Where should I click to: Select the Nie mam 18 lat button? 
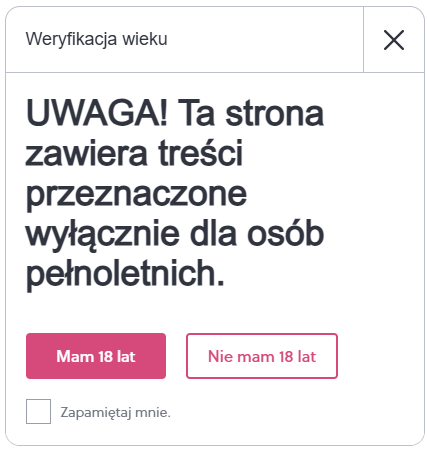(262, 356)
